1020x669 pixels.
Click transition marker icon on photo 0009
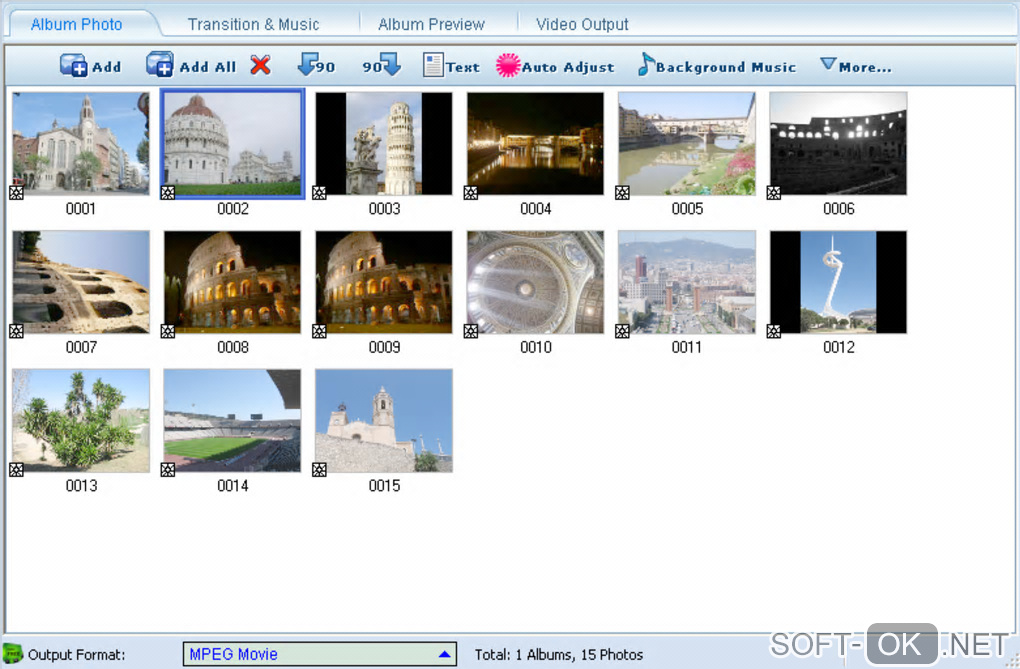coord(319,331)
